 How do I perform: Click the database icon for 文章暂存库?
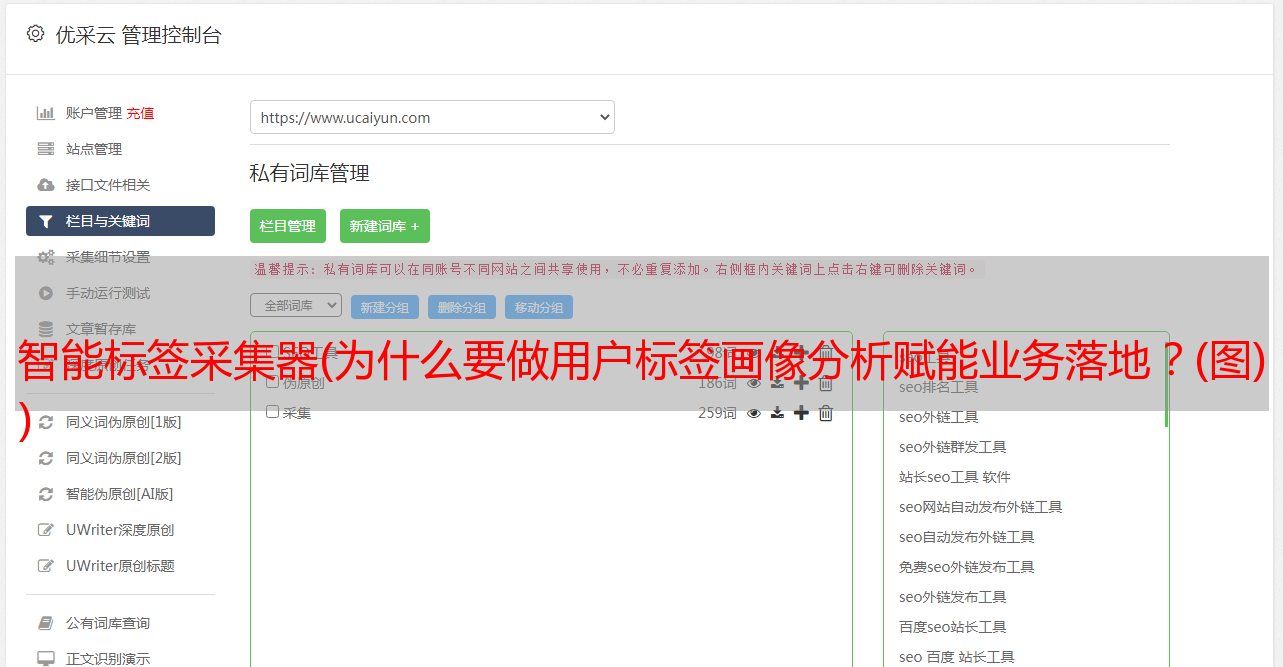click(46, 329)
